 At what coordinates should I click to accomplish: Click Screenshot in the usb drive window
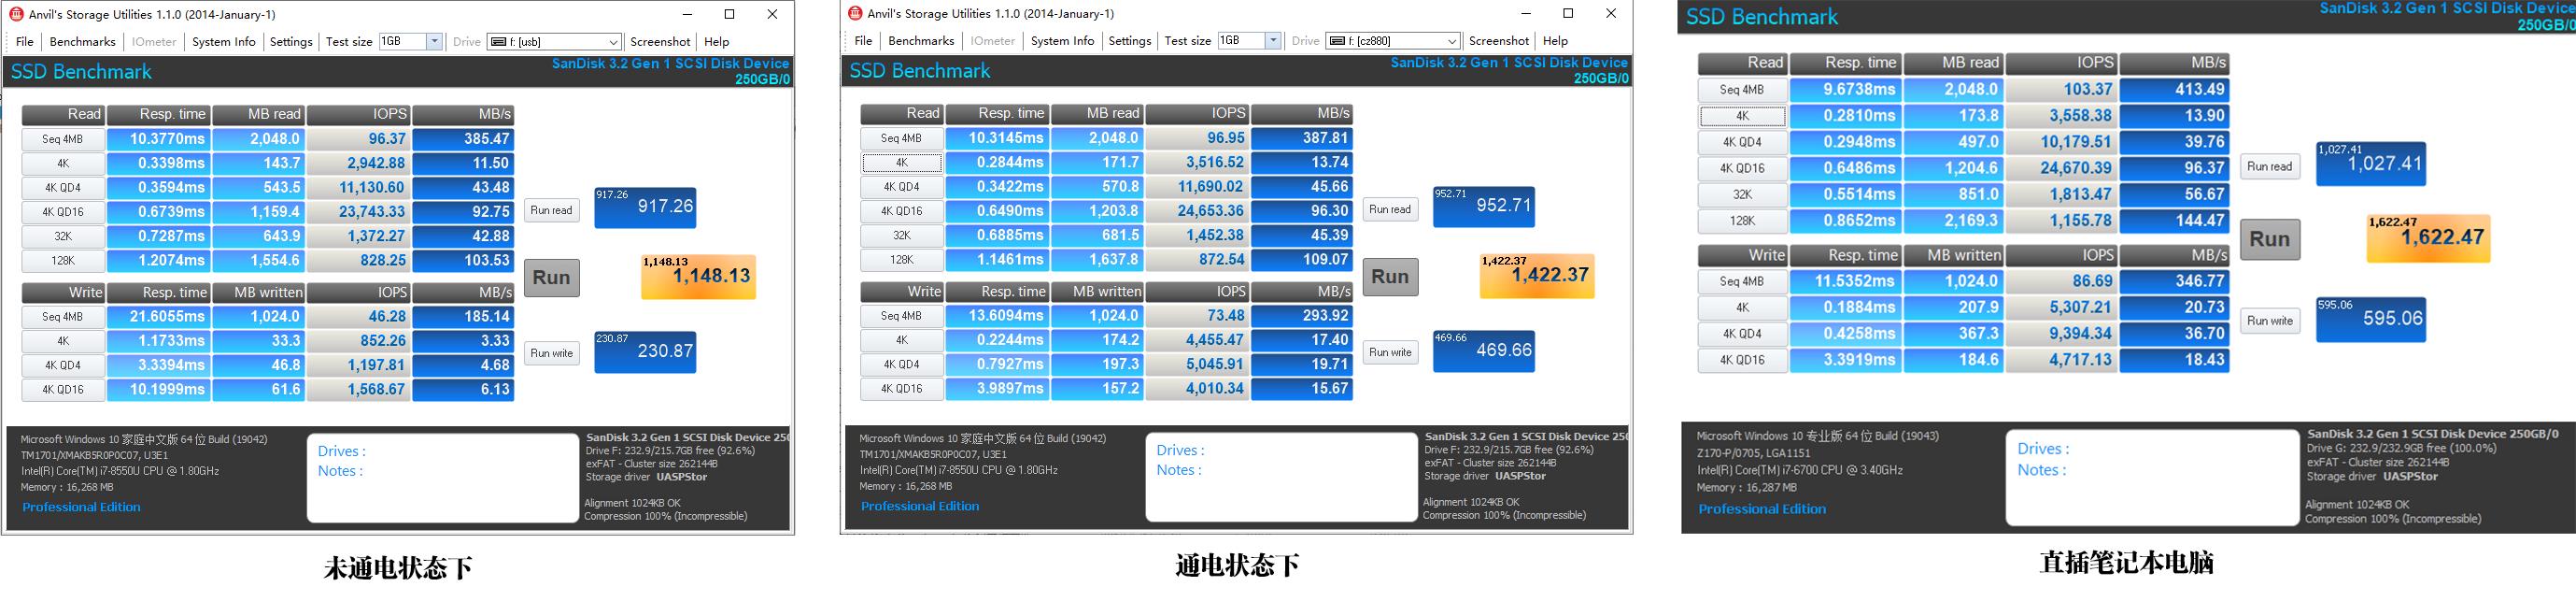[x=660, y=42]
